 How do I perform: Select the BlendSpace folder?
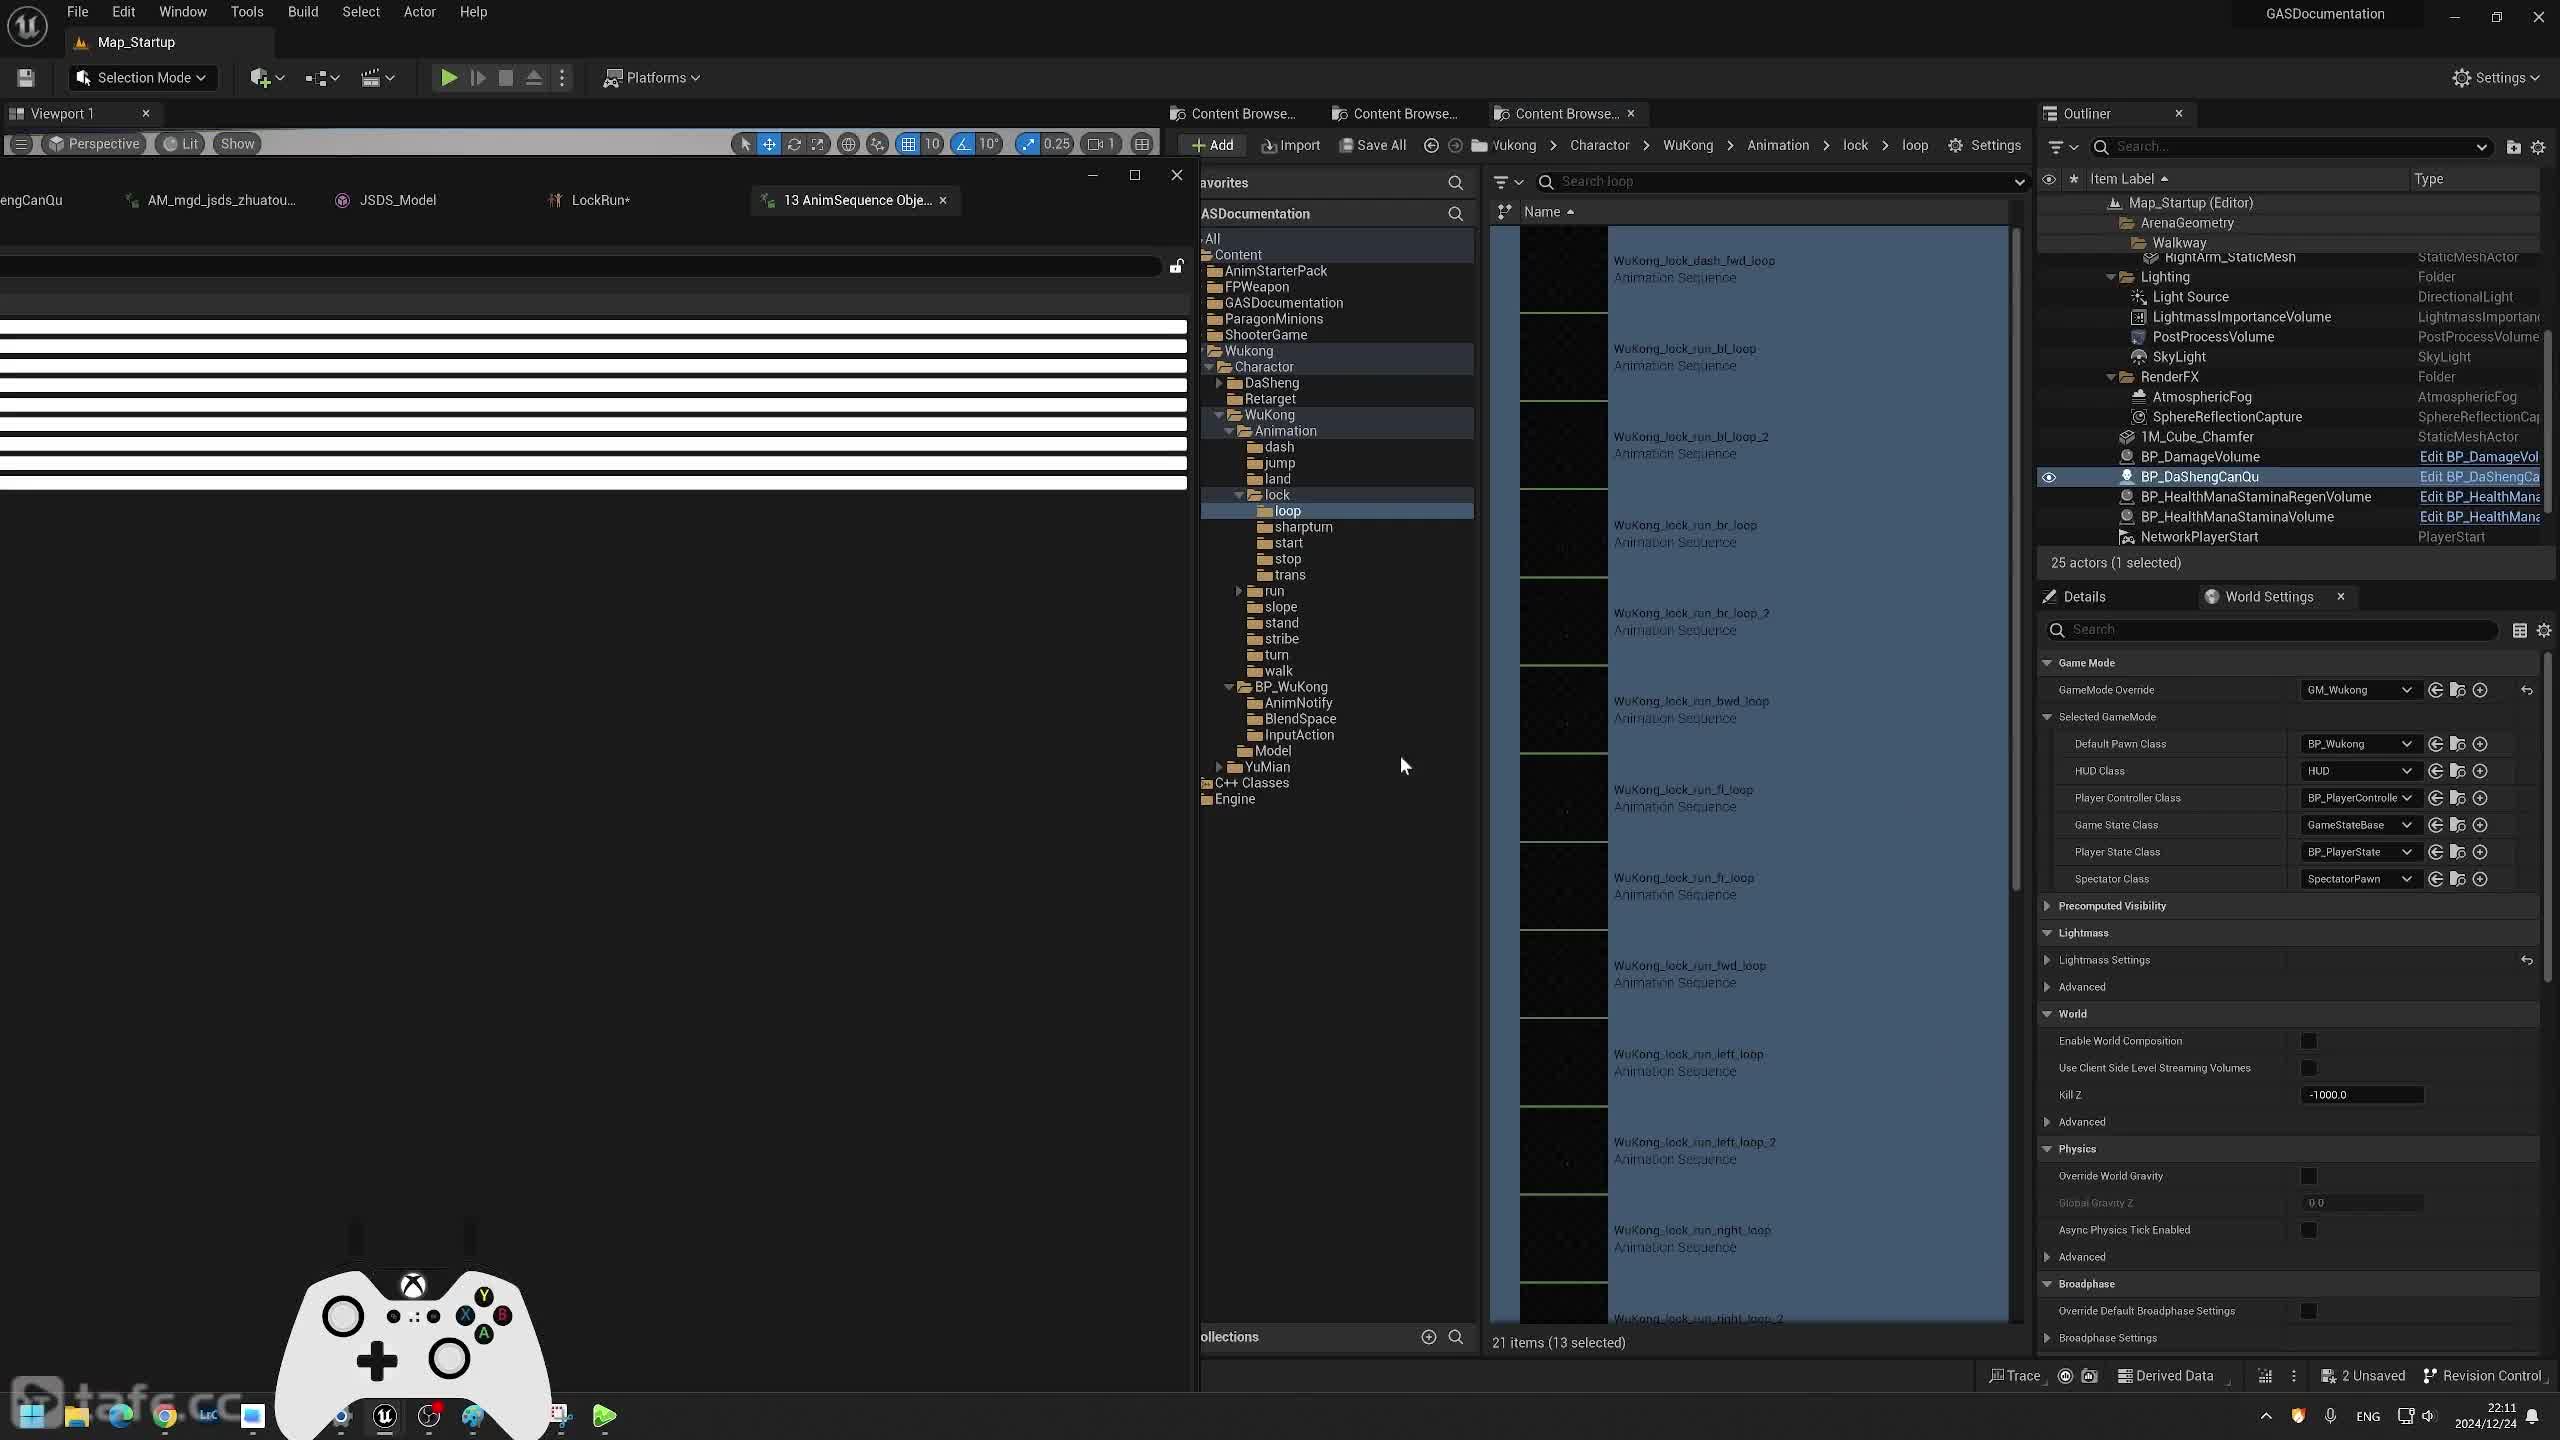[1300, 719]
